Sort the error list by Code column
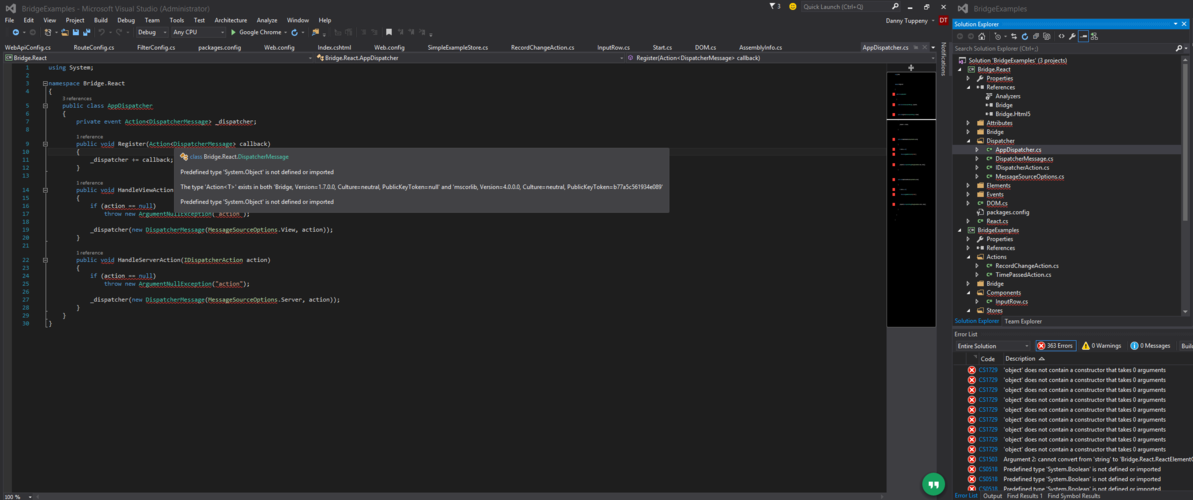This screenshot has height=500, width=1193. 988,358
